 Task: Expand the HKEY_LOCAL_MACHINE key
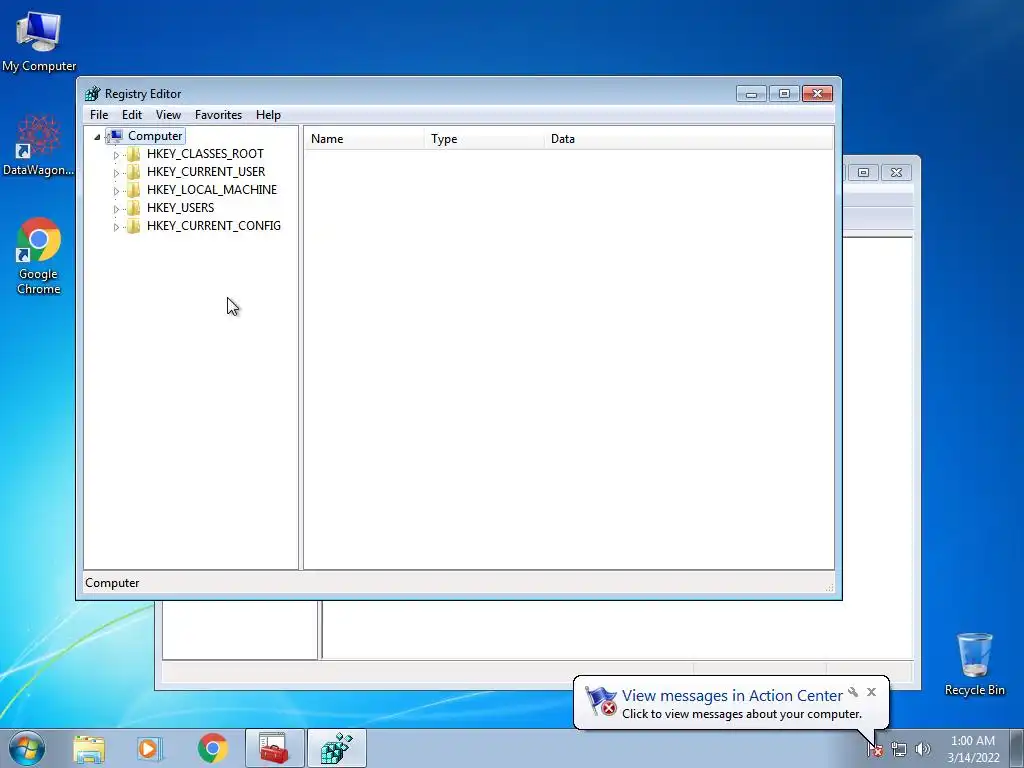click(116, 191)
